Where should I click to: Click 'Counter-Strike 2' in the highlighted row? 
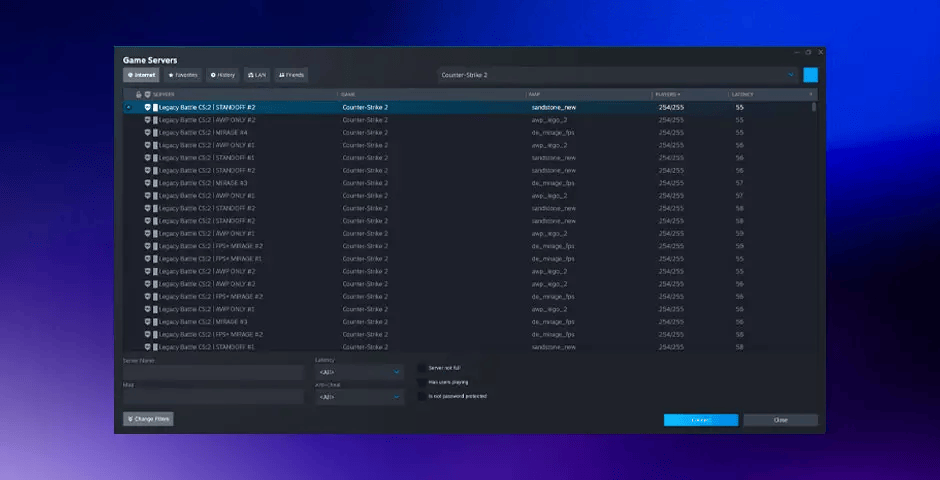tap(365, 107)
